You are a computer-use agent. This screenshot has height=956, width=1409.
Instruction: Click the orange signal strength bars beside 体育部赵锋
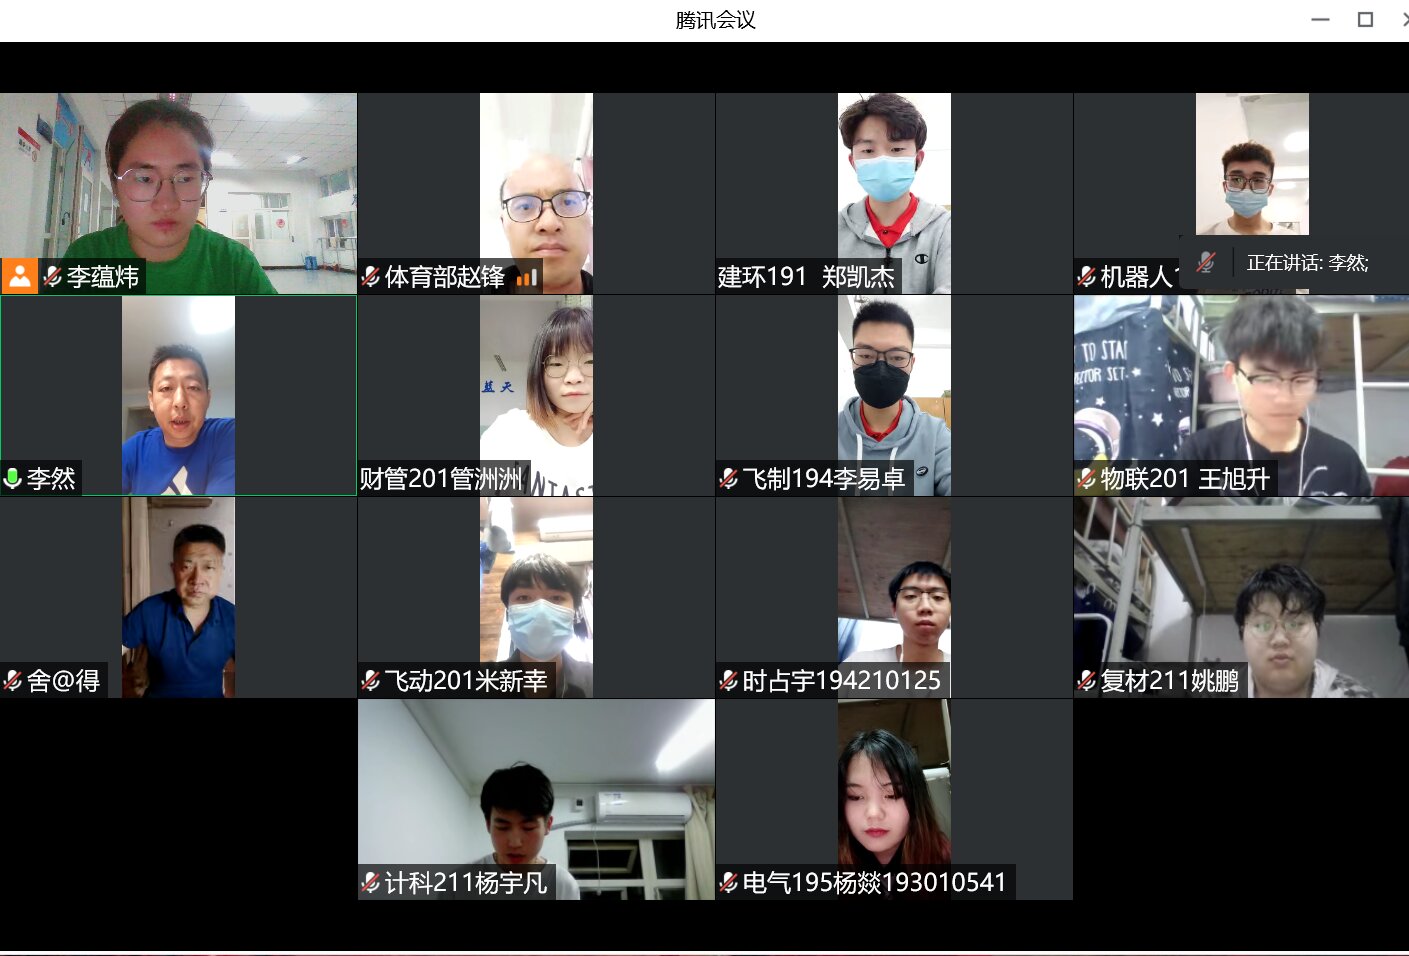pyautogui.click(x=527, y=277)
